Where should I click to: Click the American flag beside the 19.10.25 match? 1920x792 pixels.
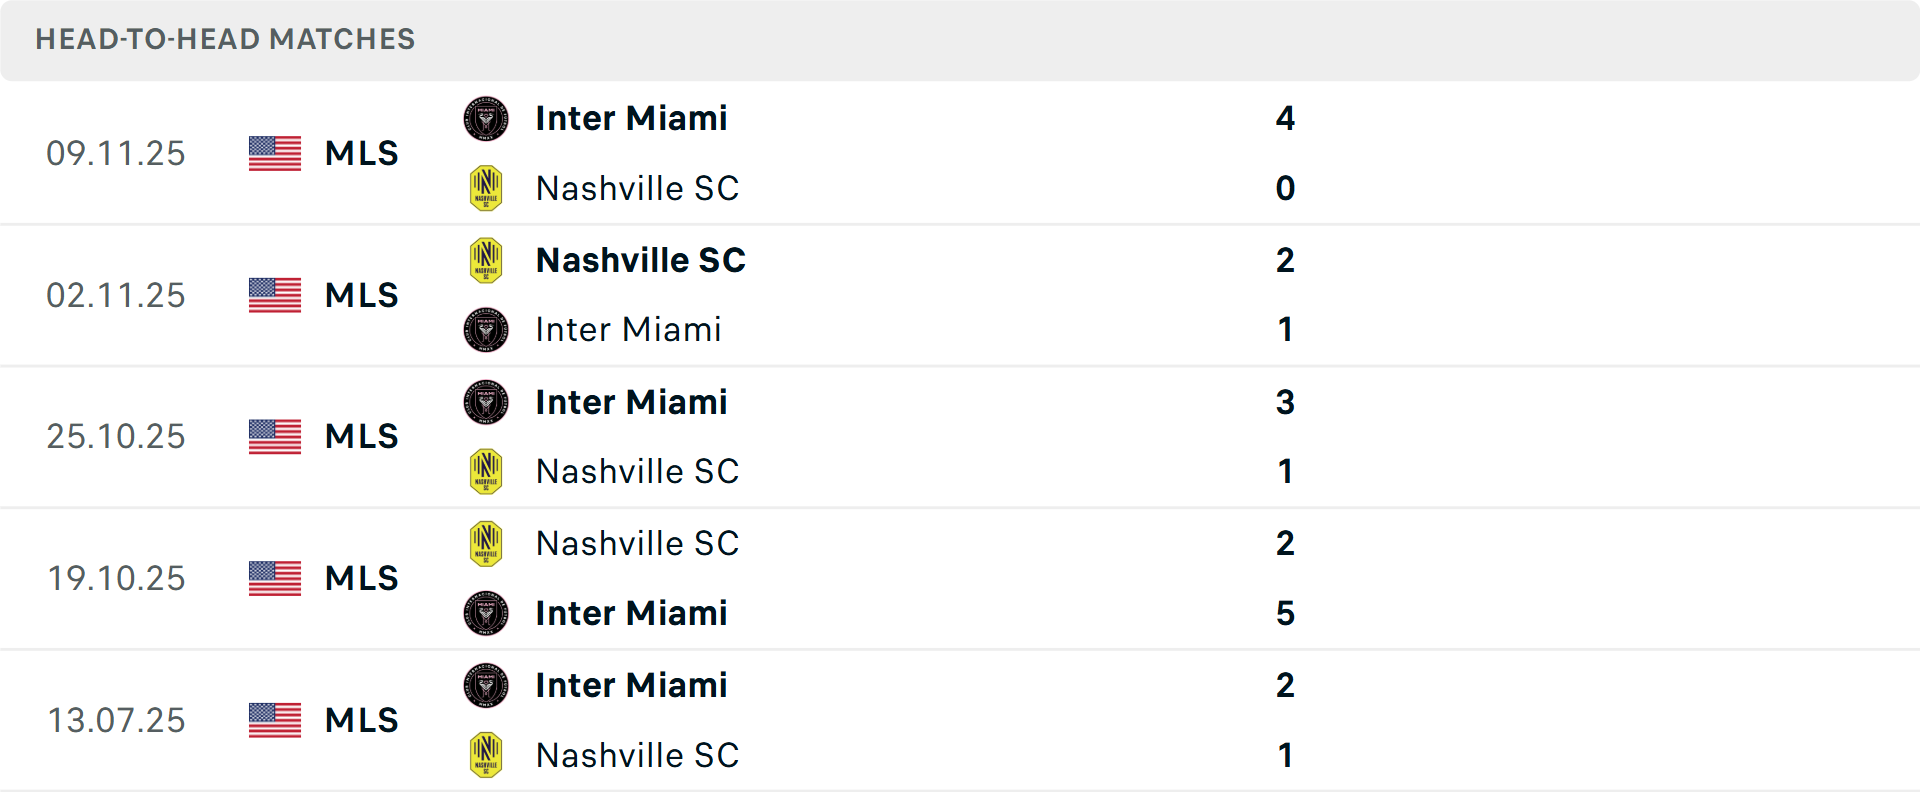point(274,578)
